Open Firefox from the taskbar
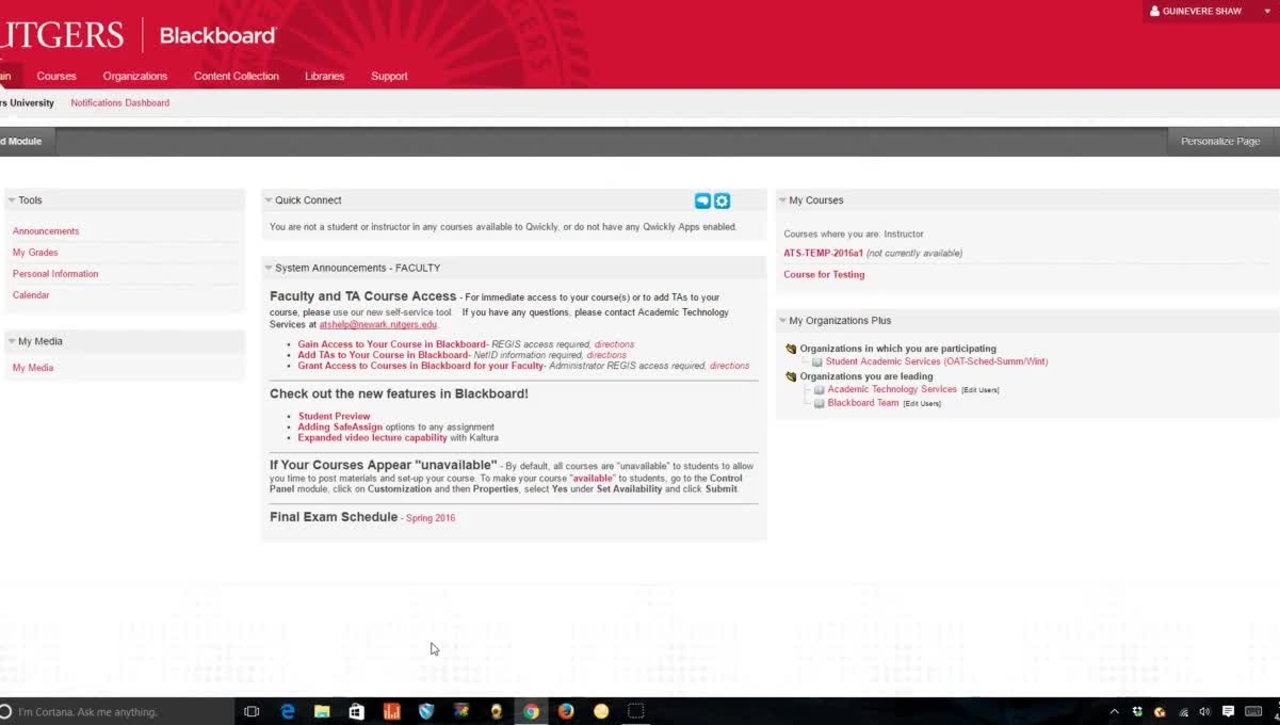This screenshot has width=1280, height=725. click(x=566, y=712)
